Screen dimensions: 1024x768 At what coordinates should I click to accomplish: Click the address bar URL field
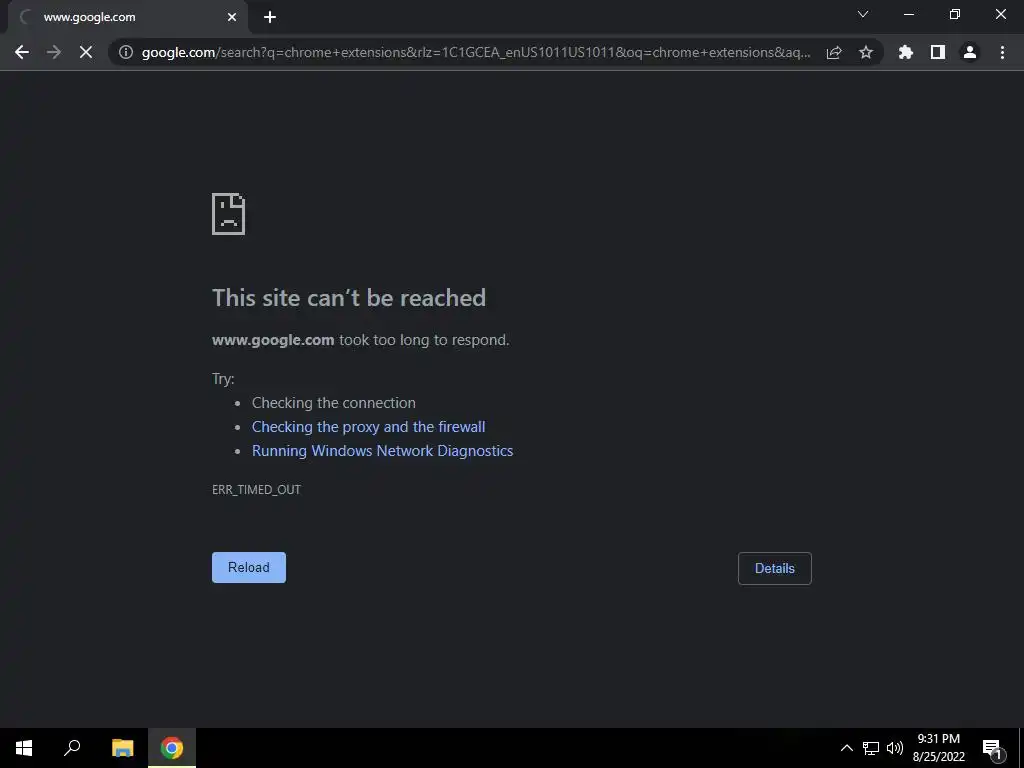(x=476, y=52)
